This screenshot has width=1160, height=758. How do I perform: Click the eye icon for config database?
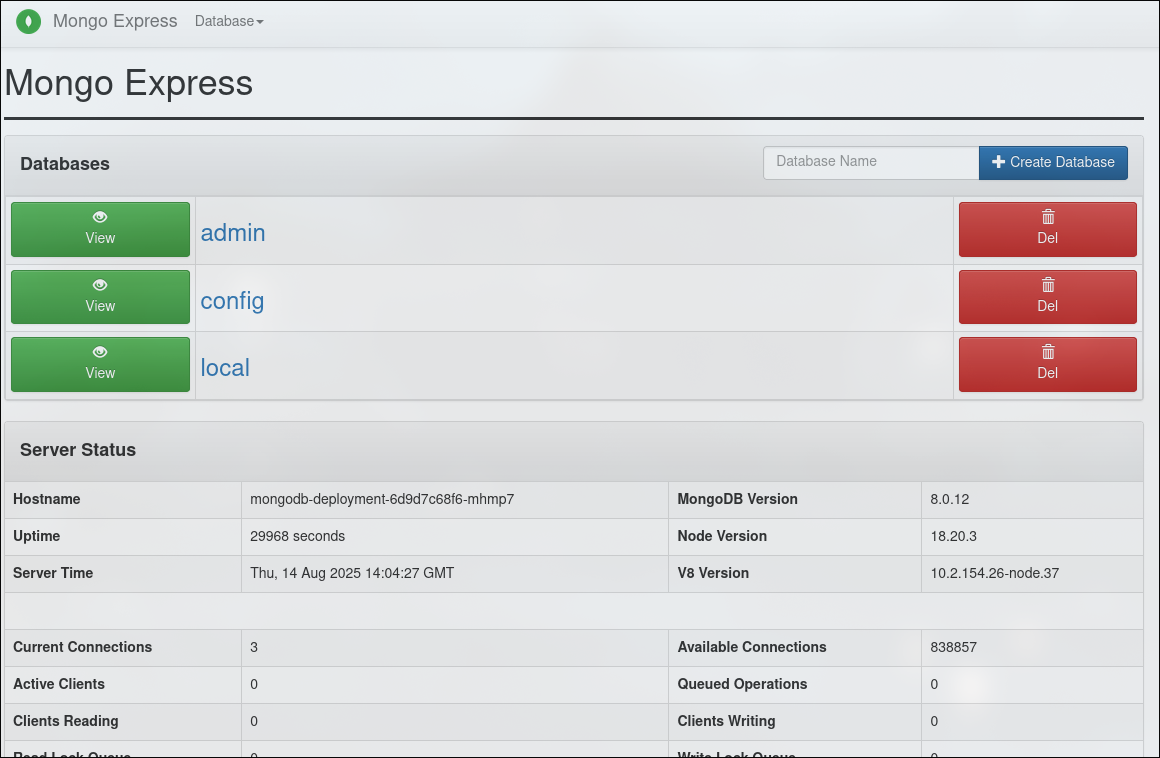100,285
